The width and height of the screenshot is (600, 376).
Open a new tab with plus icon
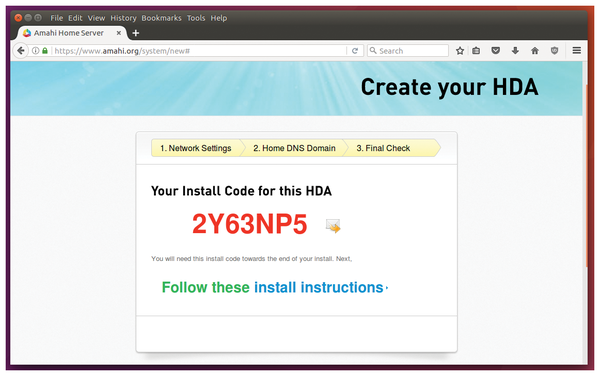[135, 33]
